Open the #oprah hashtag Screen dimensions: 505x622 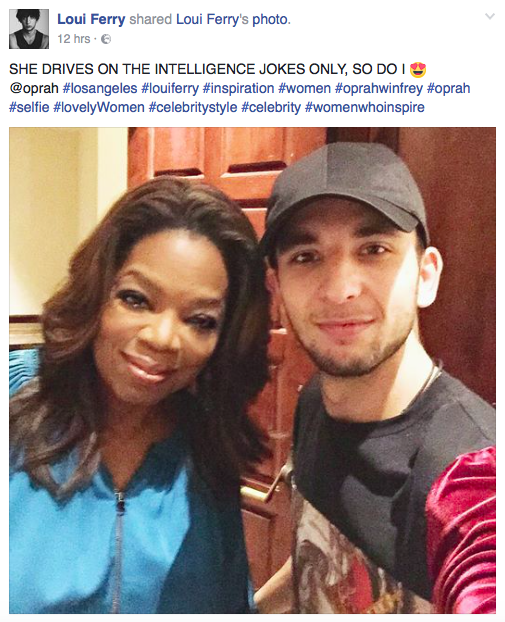[448, 88]
